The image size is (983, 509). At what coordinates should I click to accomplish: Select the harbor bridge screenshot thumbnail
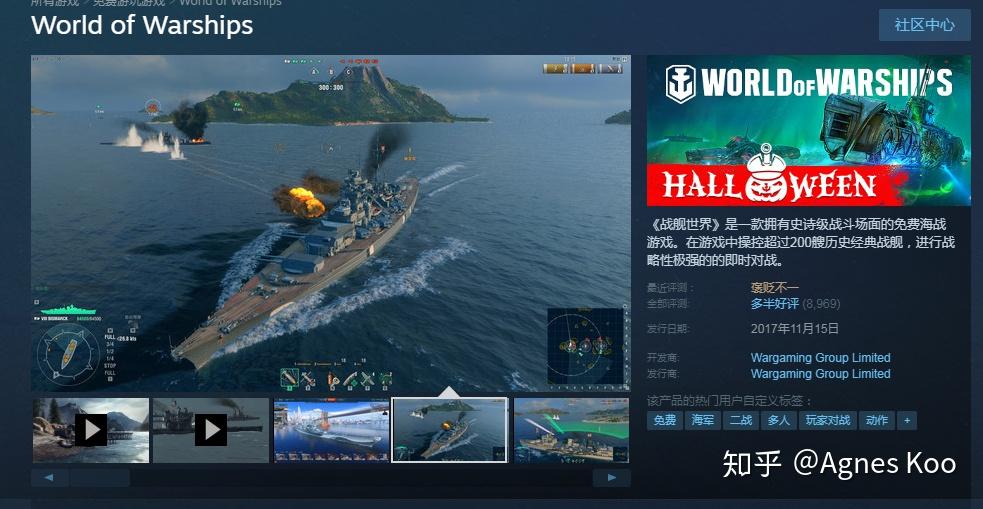tap(332, 430)
